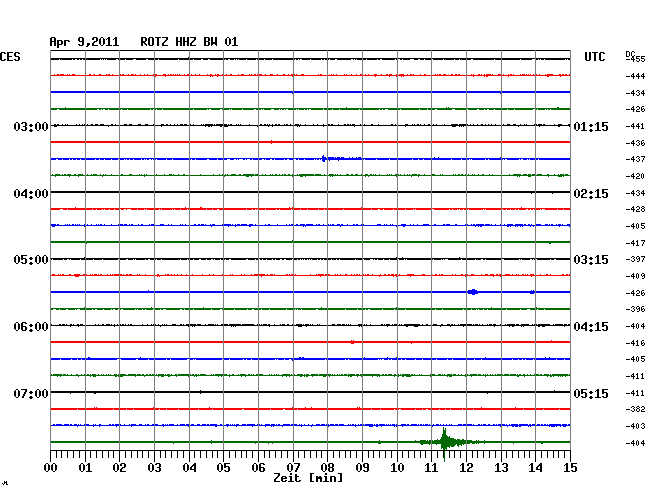Click minute tick label 13
The height and width of the screenshot is (494, 650).
coord(501,467)
